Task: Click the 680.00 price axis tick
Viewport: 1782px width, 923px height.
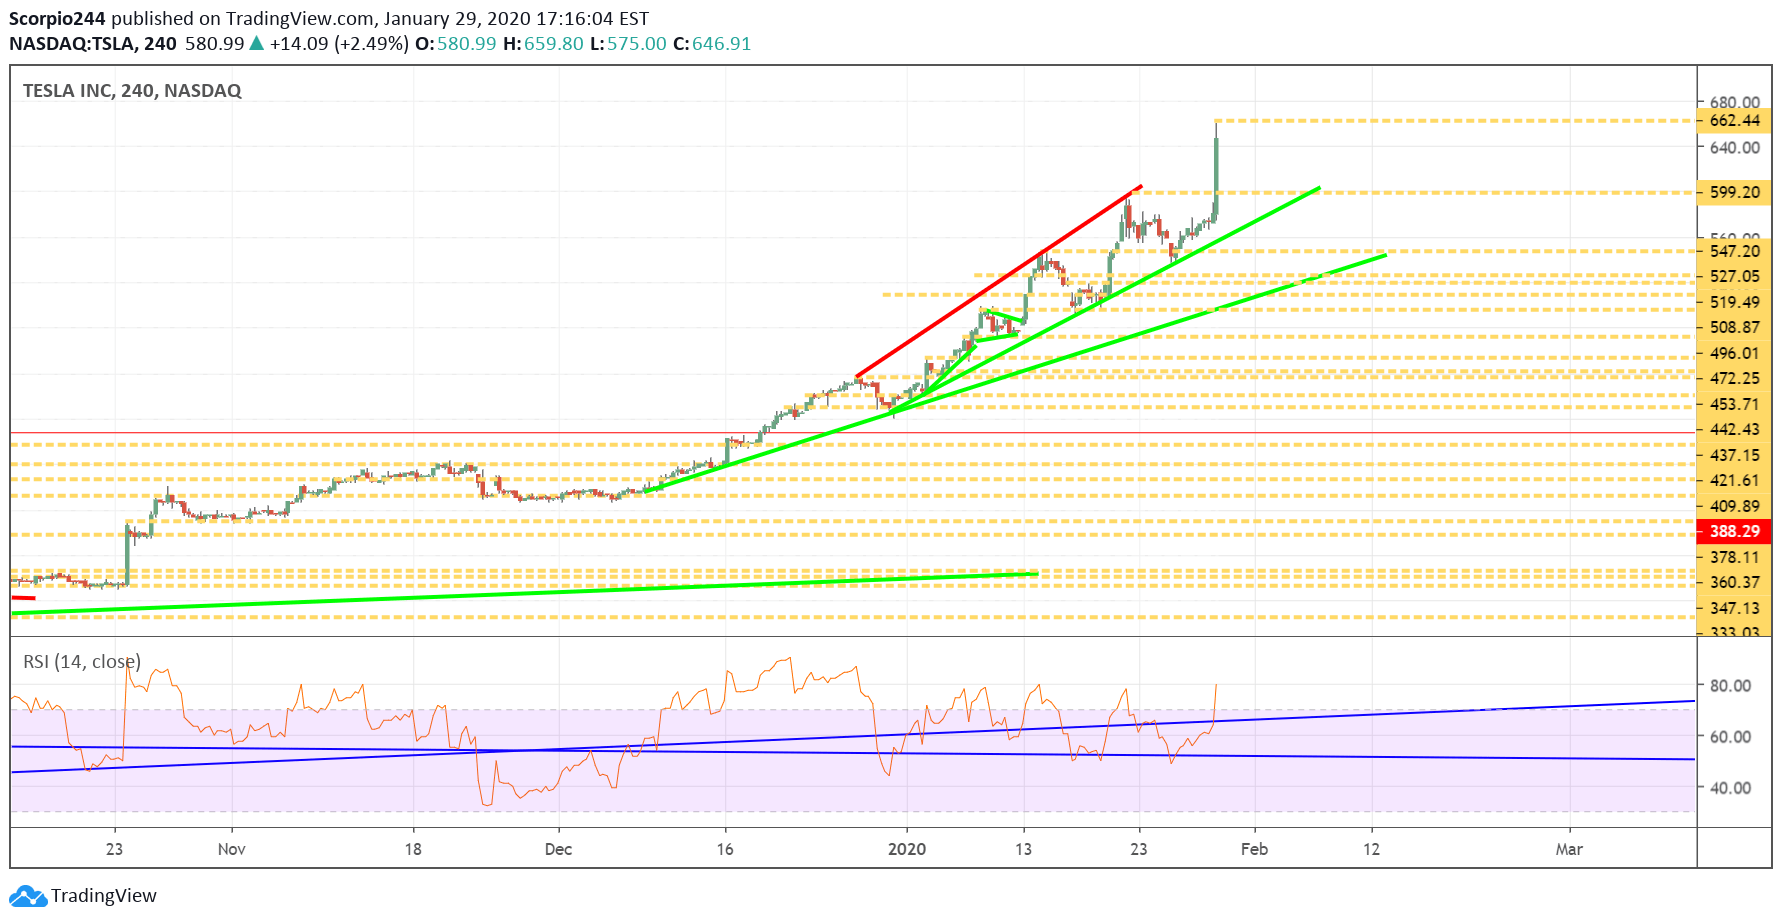Action: 1734,102
